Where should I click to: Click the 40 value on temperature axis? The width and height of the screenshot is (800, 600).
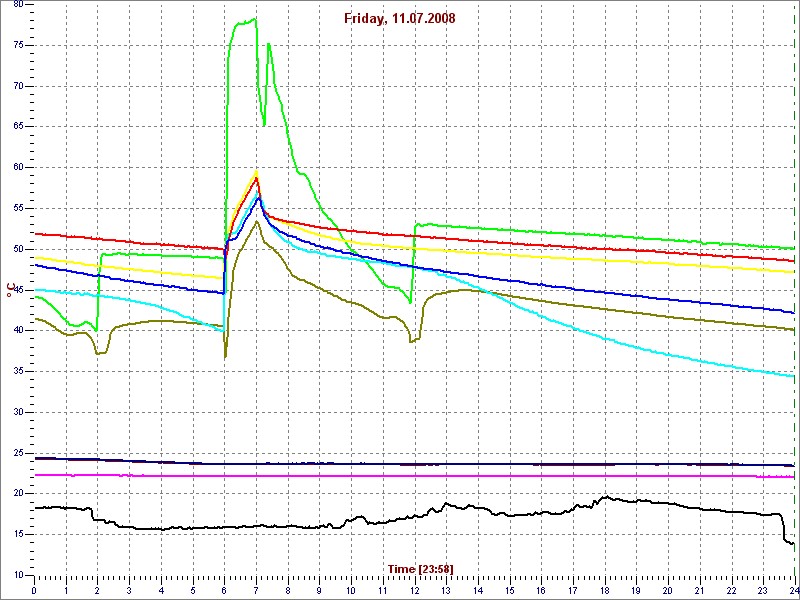pyautogui.click(x=18, y=331)
